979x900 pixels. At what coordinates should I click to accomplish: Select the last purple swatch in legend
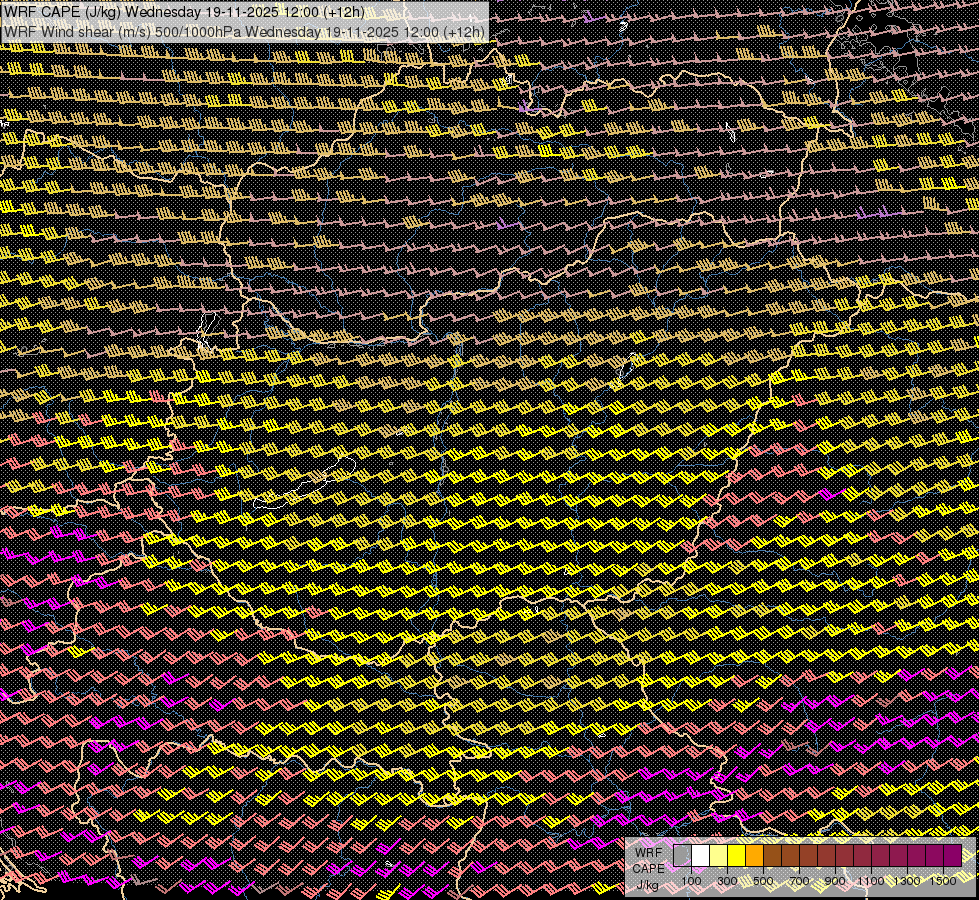pyautogui.click(x=952, y=856)
